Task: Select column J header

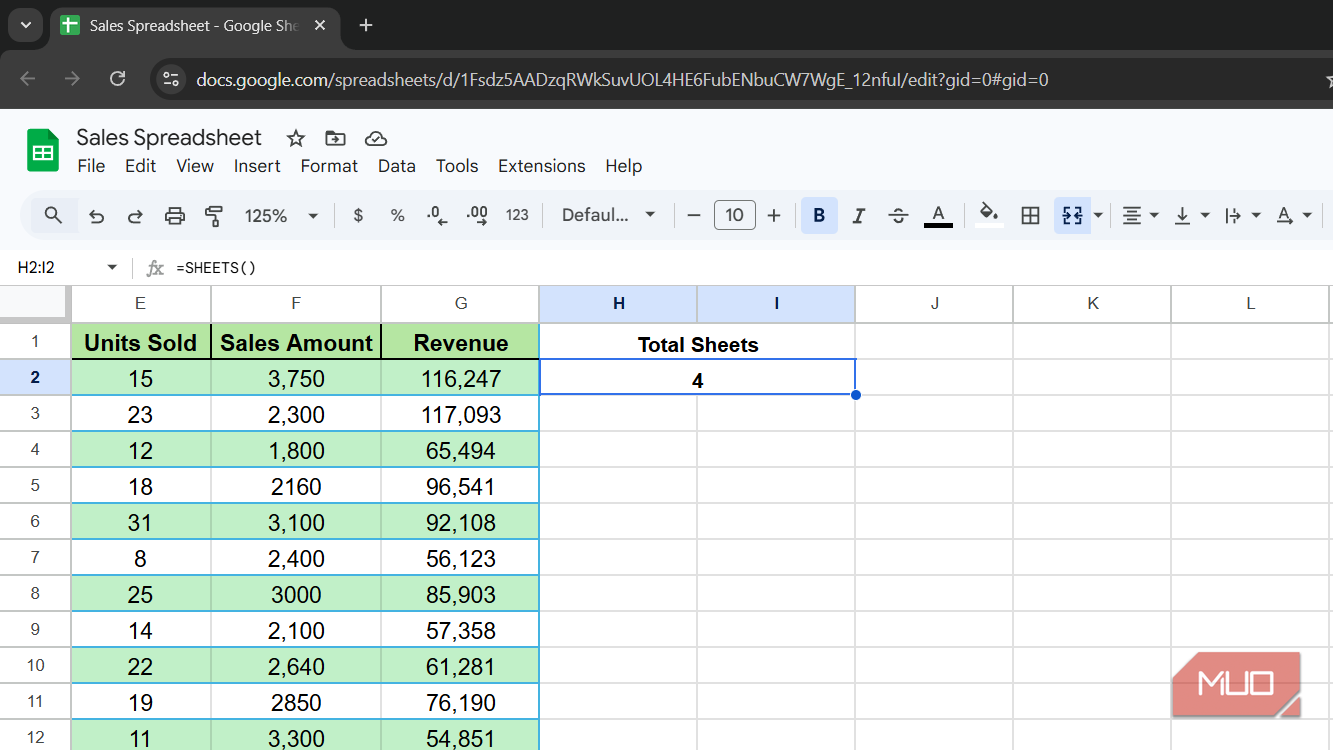Action: click(x=934, y=304)
